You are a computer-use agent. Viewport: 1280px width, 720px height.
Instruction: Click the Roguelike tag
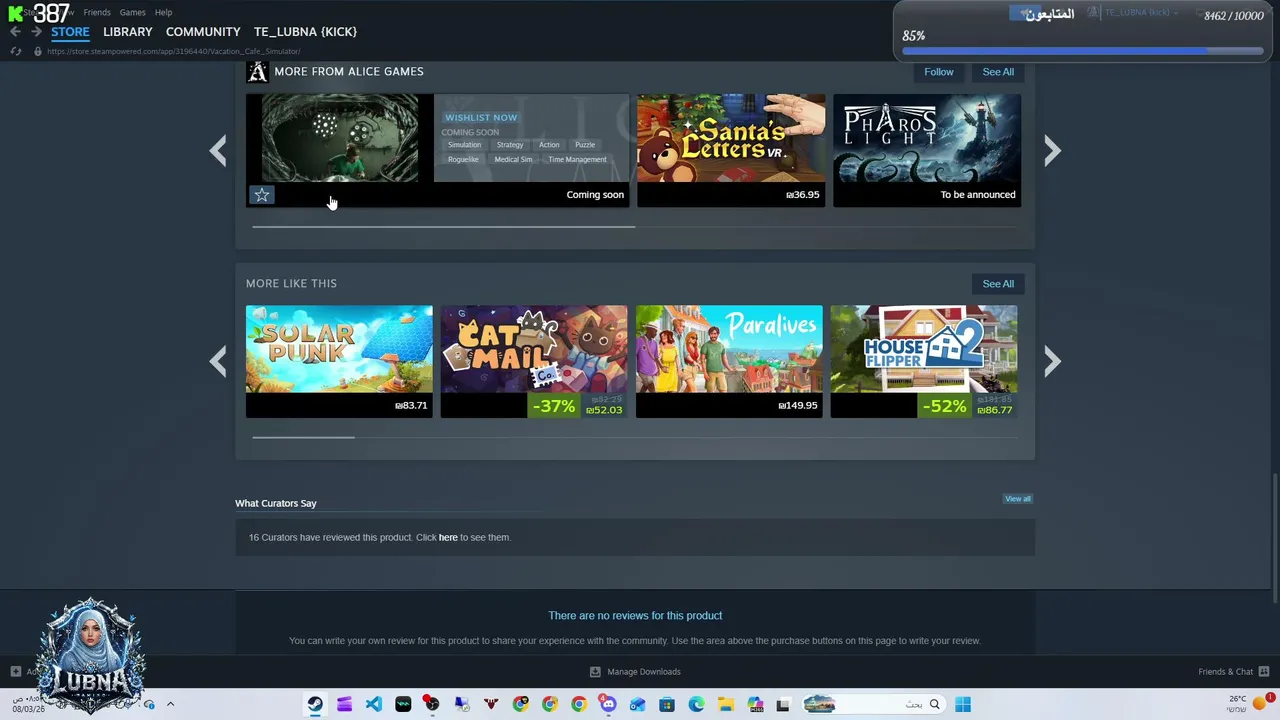click(x=463, y=160)
